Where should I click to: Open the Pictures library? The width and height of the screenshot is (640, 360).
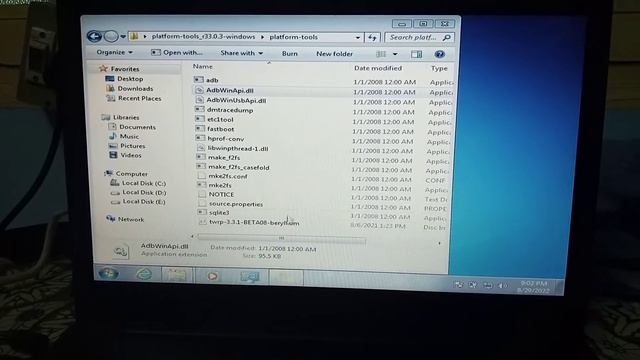click(127, 146)
